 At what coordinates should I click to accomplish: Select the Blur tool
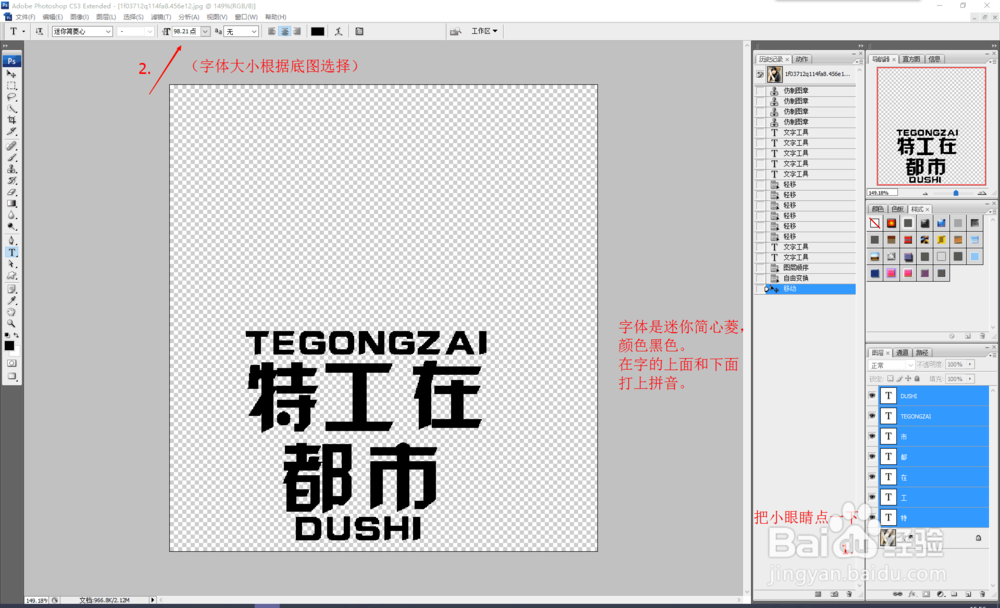point(11,215)
